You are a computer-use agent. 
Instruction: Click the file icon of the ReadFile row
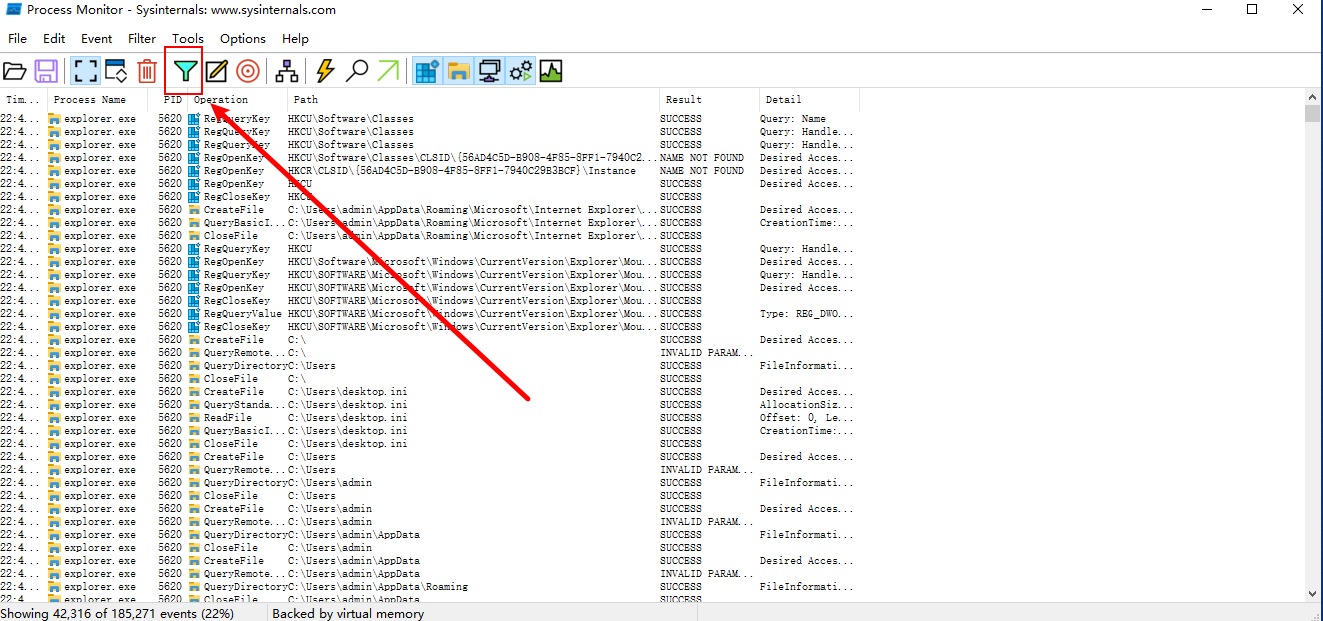(x=194, y=418)
